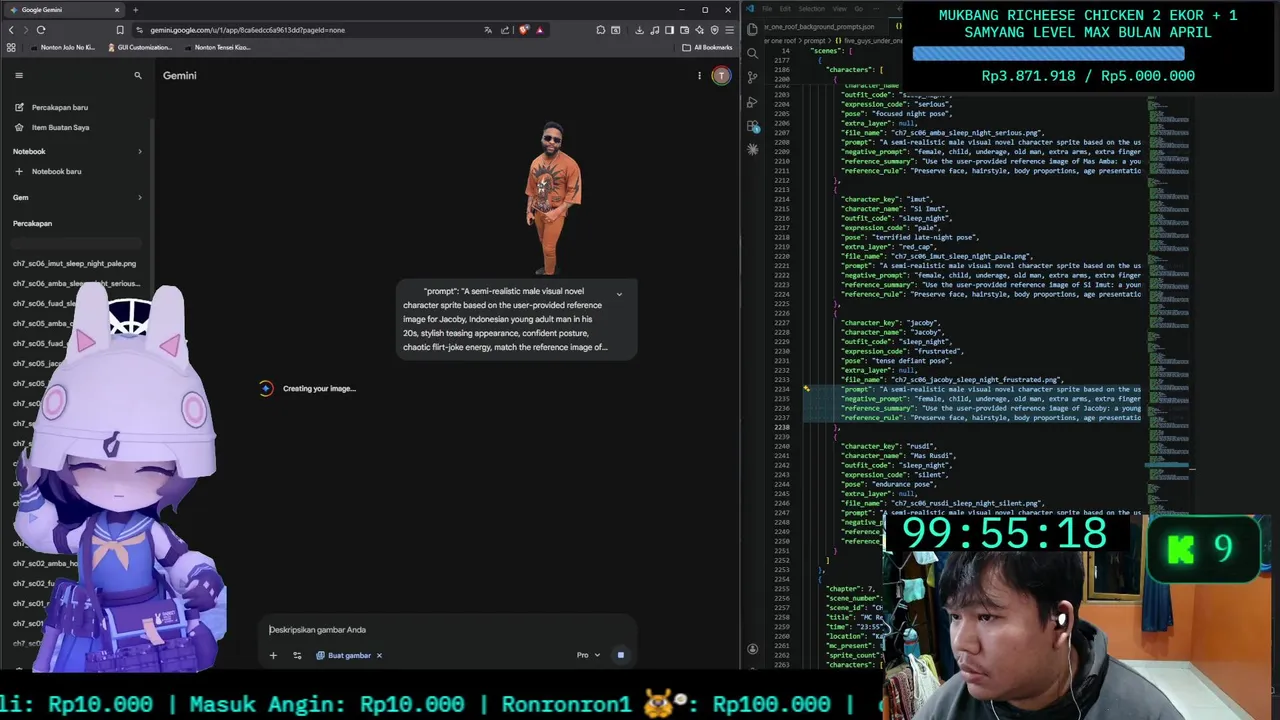Open browser apps grid icon
Screen dimensions: 1280x720
[11, 47]
